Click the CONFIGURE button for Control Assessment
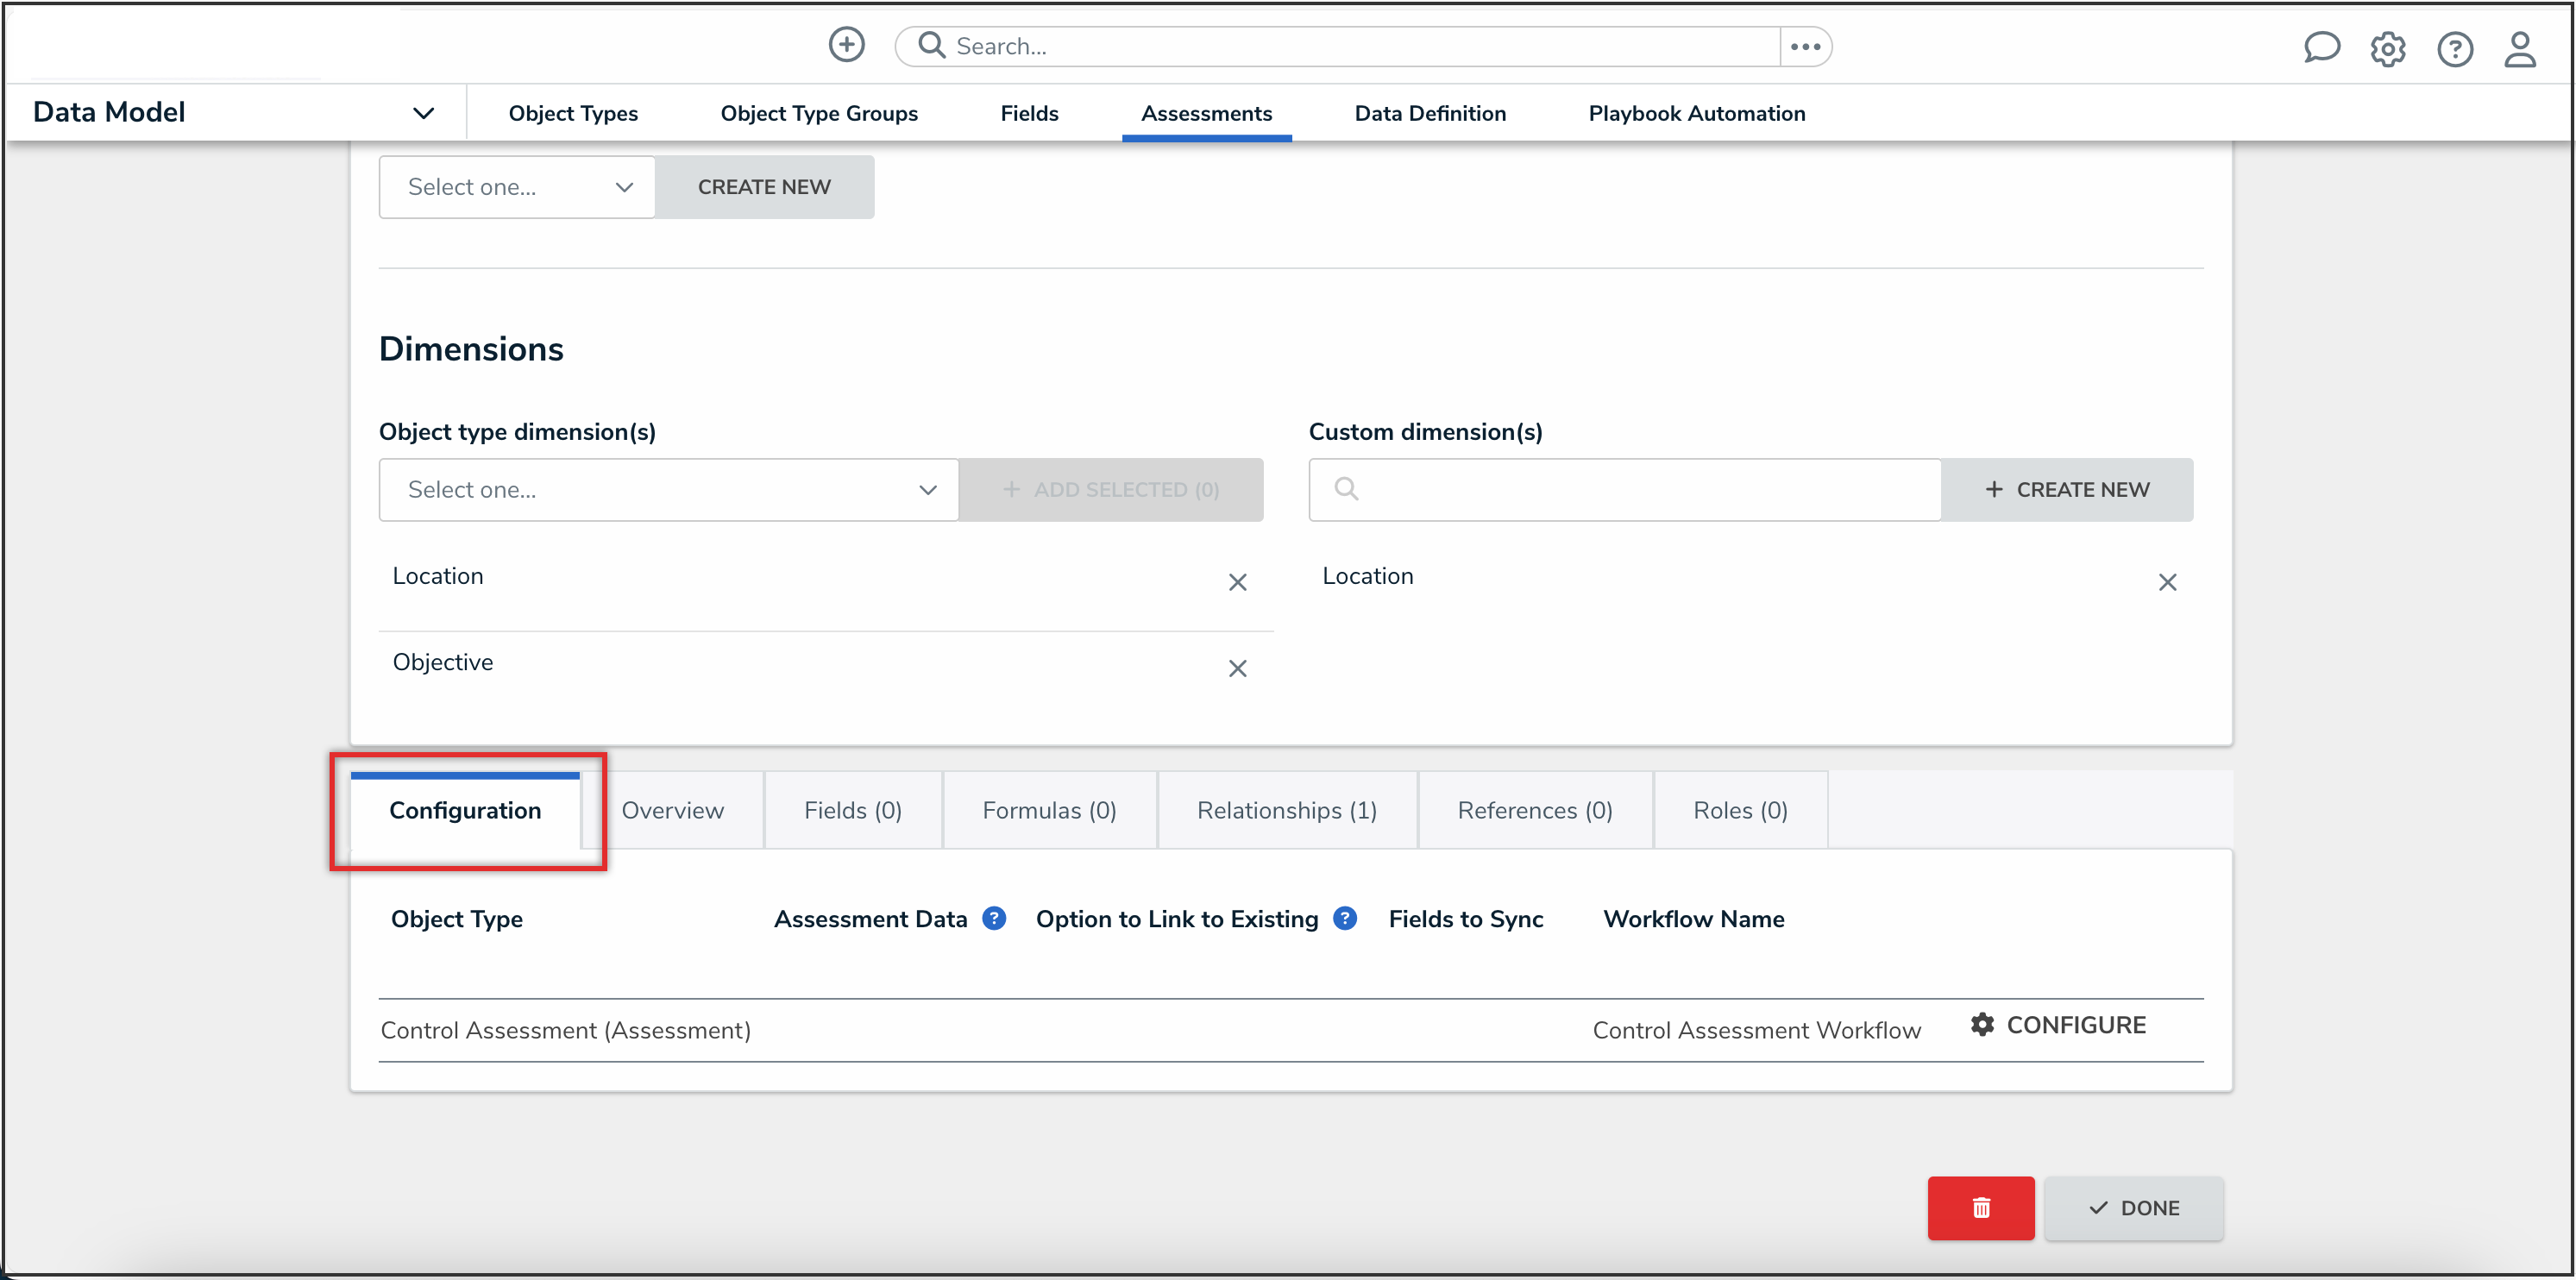Image resolution: width=2576 pixels, height=1280 pixels. [x=2058, y=1025]
